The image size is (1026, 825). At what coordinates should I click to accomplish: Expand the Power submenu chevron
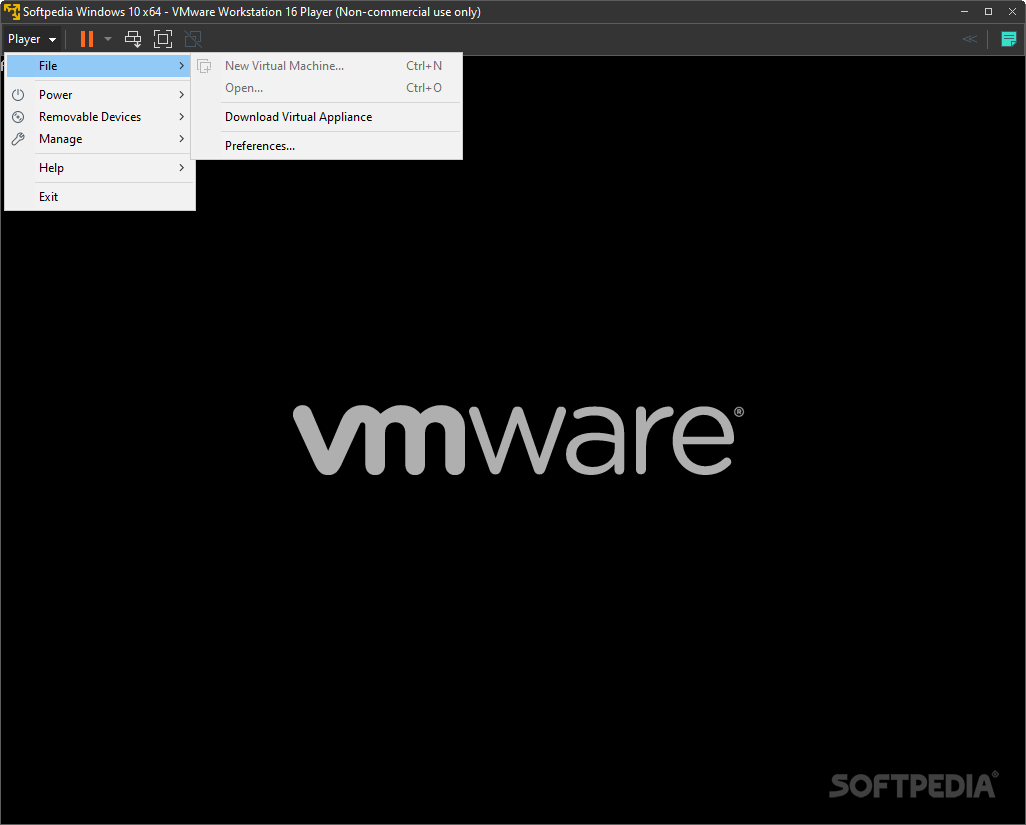click(181, 94)
